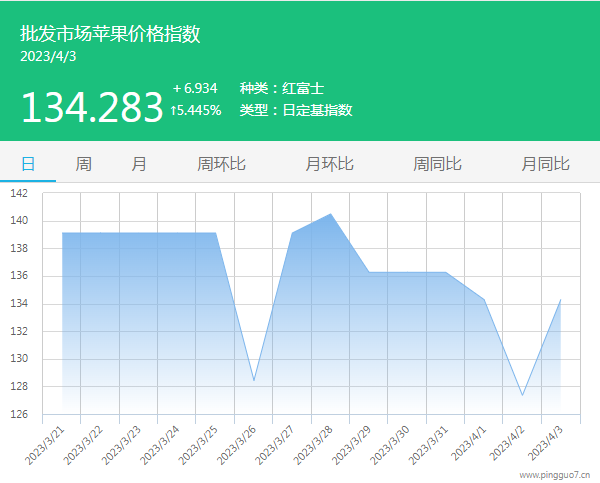The image size is (600, 483).
Task: Click the title 批发市场苹果价格指数
Action: (x=110, y=34)
